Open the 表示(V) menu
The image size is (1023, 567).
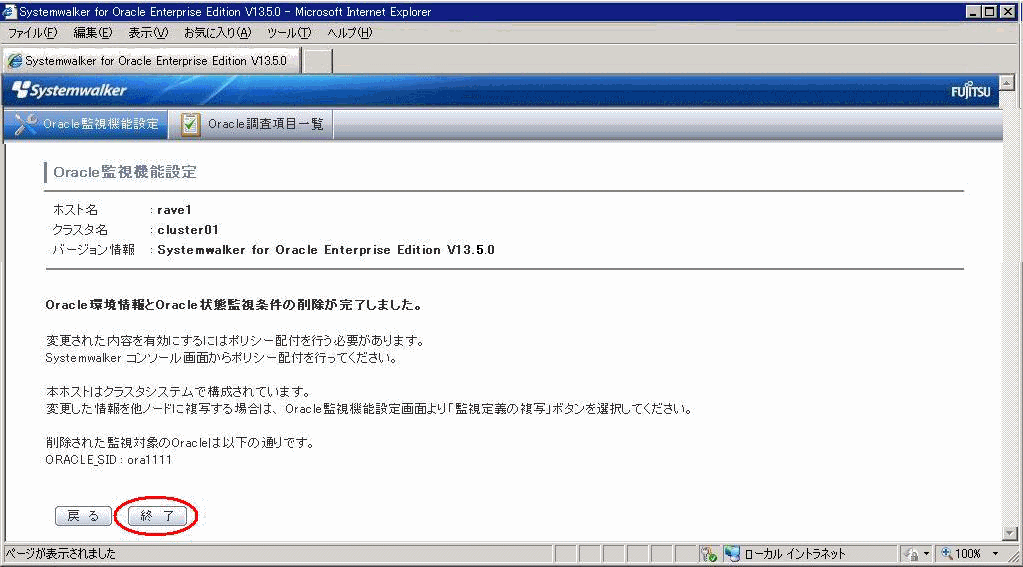148,33
